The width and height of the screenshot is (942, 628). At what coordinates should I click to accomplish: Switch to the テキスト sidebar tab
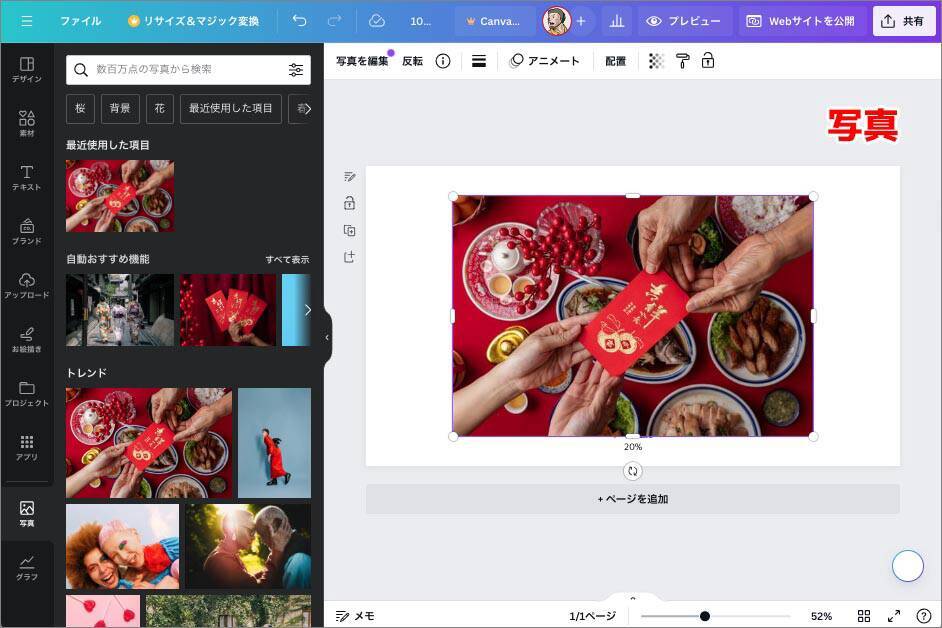(x=27, y=178)
